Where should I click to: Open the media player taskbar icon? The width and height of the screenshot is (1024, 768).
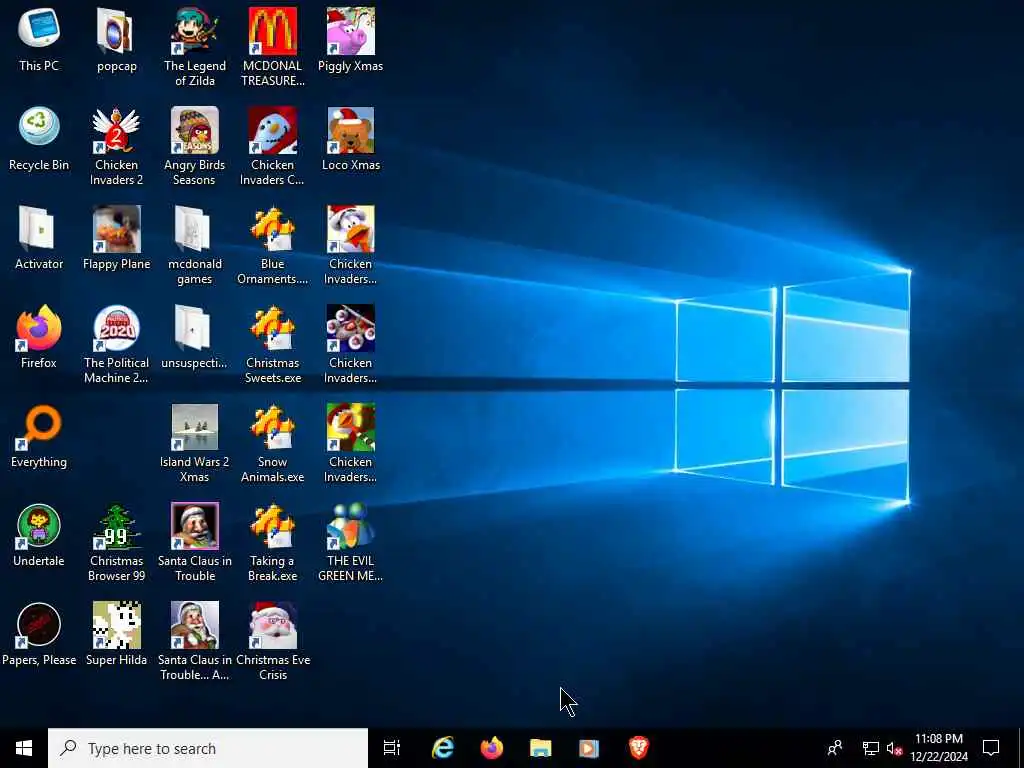pyautogui.click(x=589, y=748)
